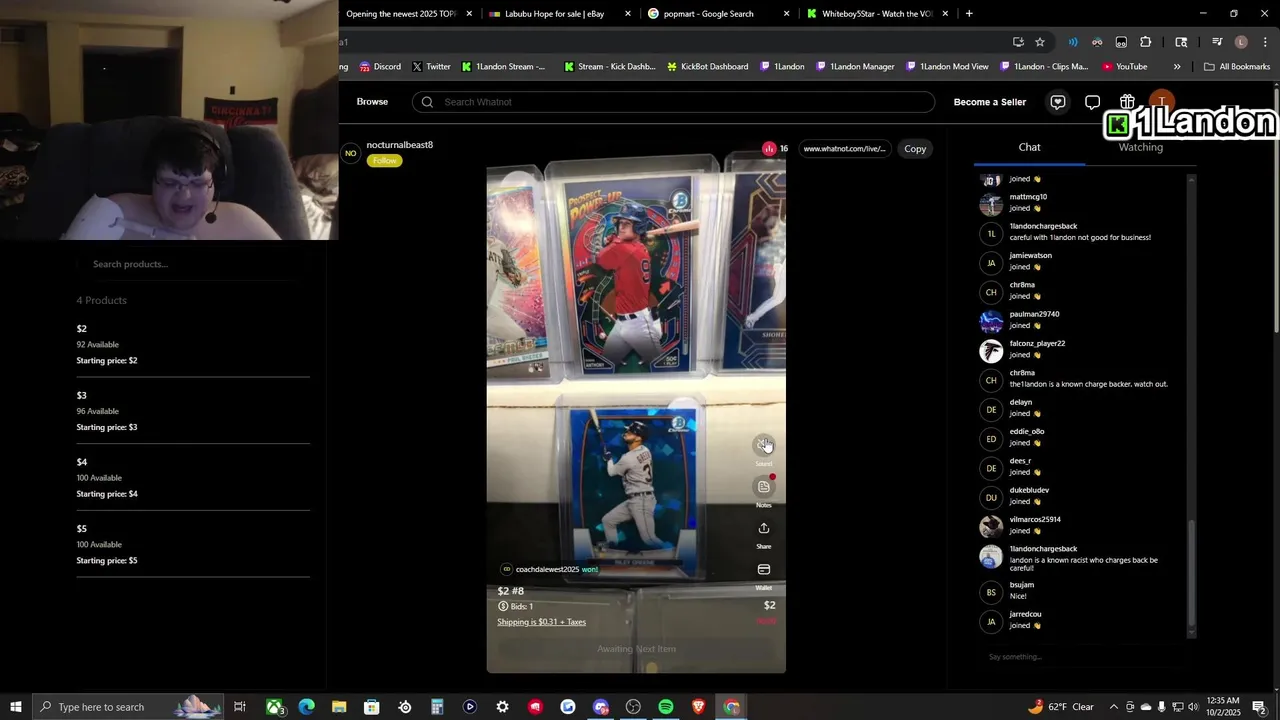Open 1Landon Manager bookmark
Screen dimensions: 1280x720
[x=855, y=67]
